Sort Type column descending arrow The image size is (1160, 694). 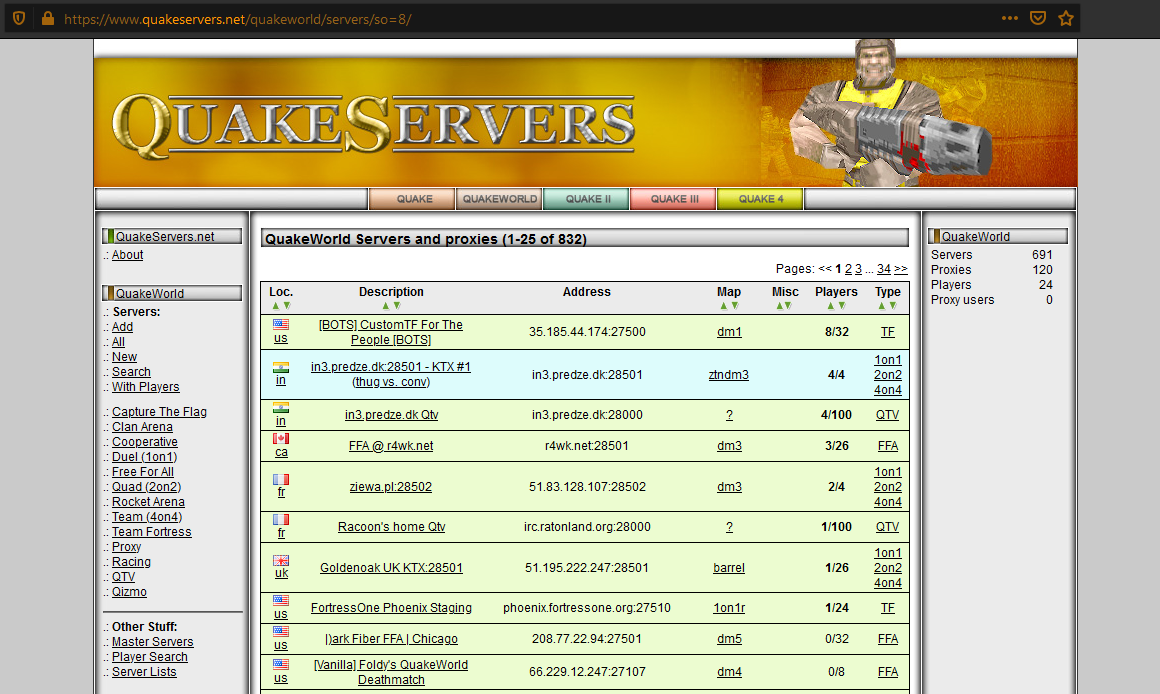[x=893, y=306]
